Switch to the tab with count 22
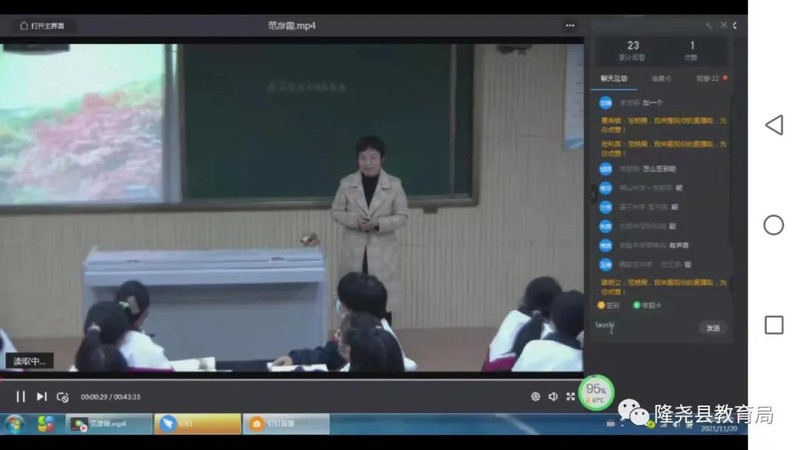Viewport: 800px width, 450px height. pos(708,79)
